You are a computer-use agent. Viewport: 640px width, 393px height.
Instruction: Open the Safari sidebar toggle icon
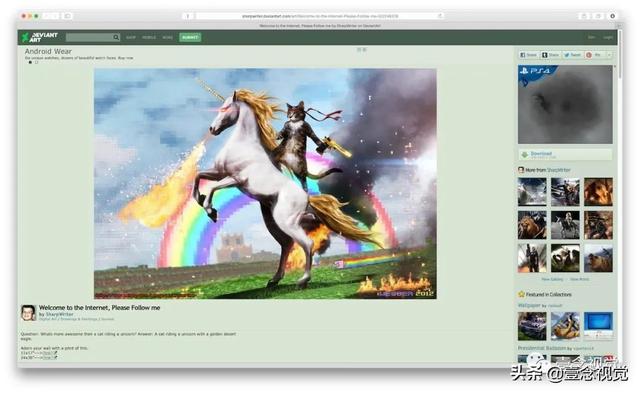click(68, 16)
